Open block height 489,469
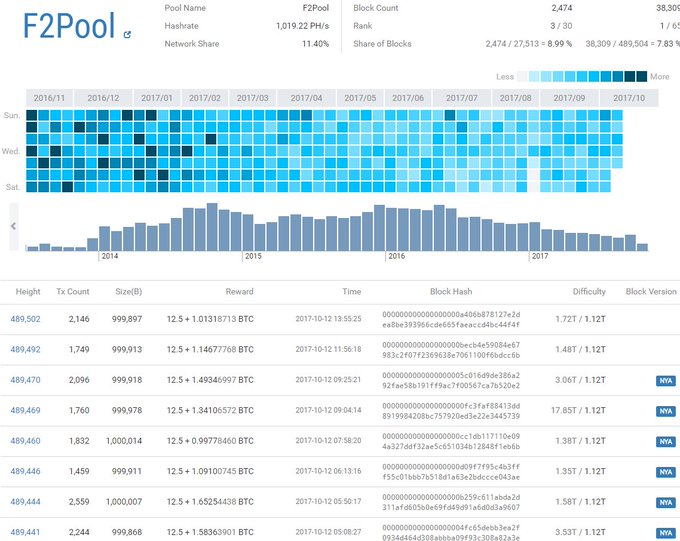The image size is (680, 541). pos(25,410)
